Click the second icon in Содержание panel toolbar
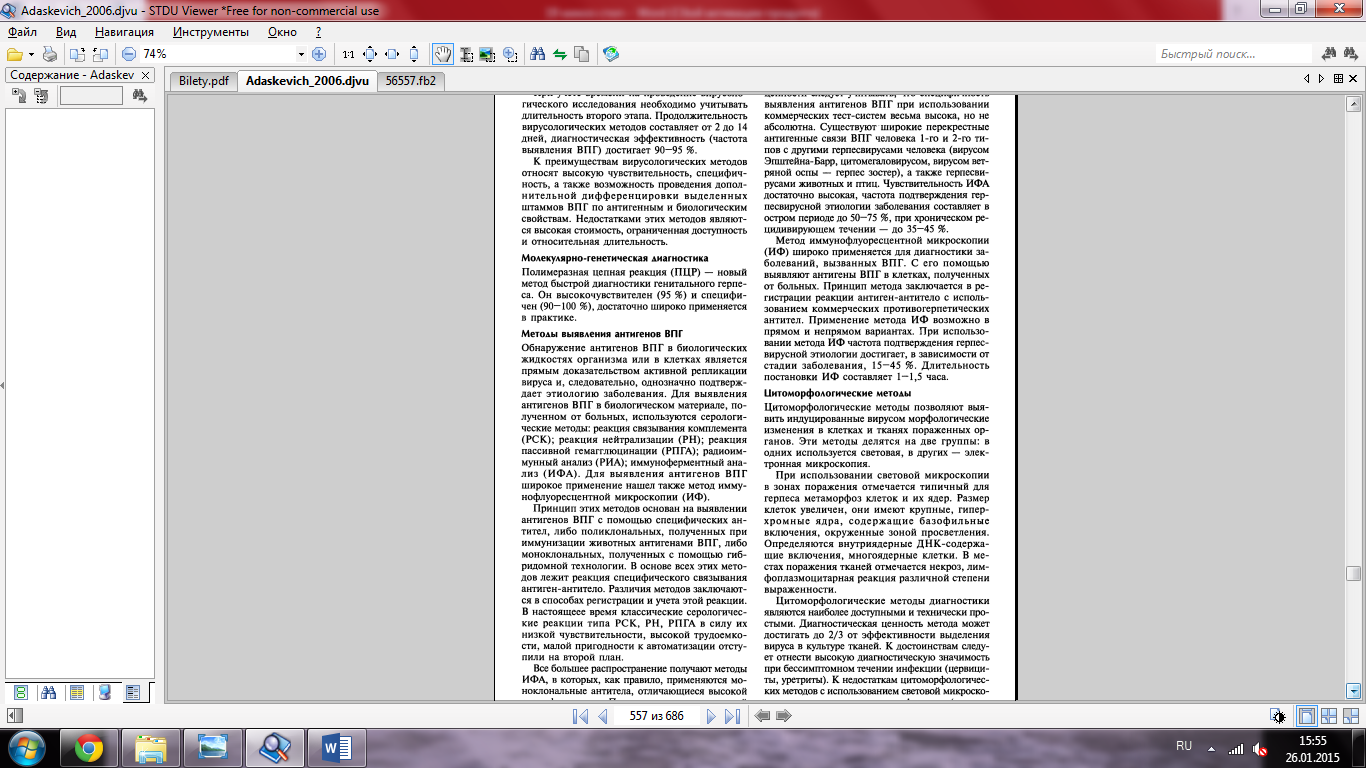Viewport: 1366px width, 768px height. [x=40, y=96]
